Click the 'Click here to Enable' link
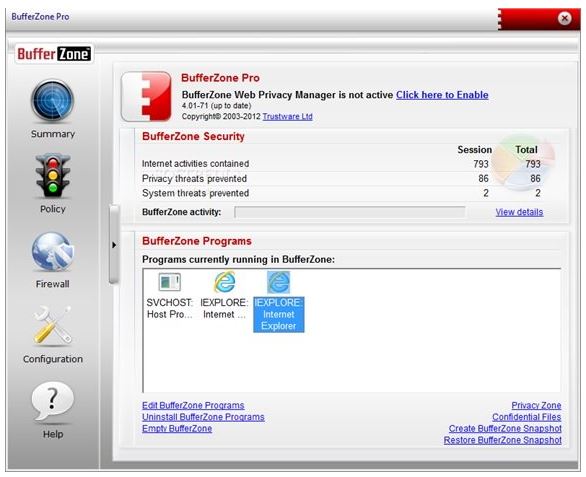Image resolution: width=586 pixels, height=477 pixels. pos(442,95)
